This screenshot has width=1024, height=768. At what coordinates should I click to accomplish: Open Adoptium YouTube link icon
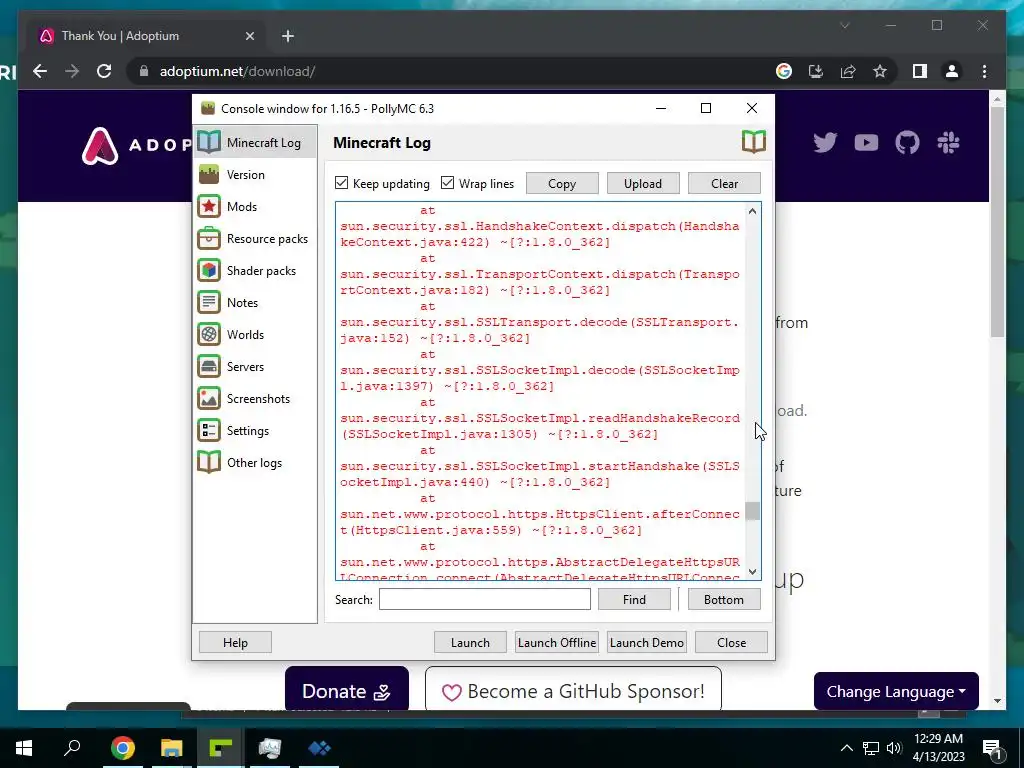tap(866, 142)
